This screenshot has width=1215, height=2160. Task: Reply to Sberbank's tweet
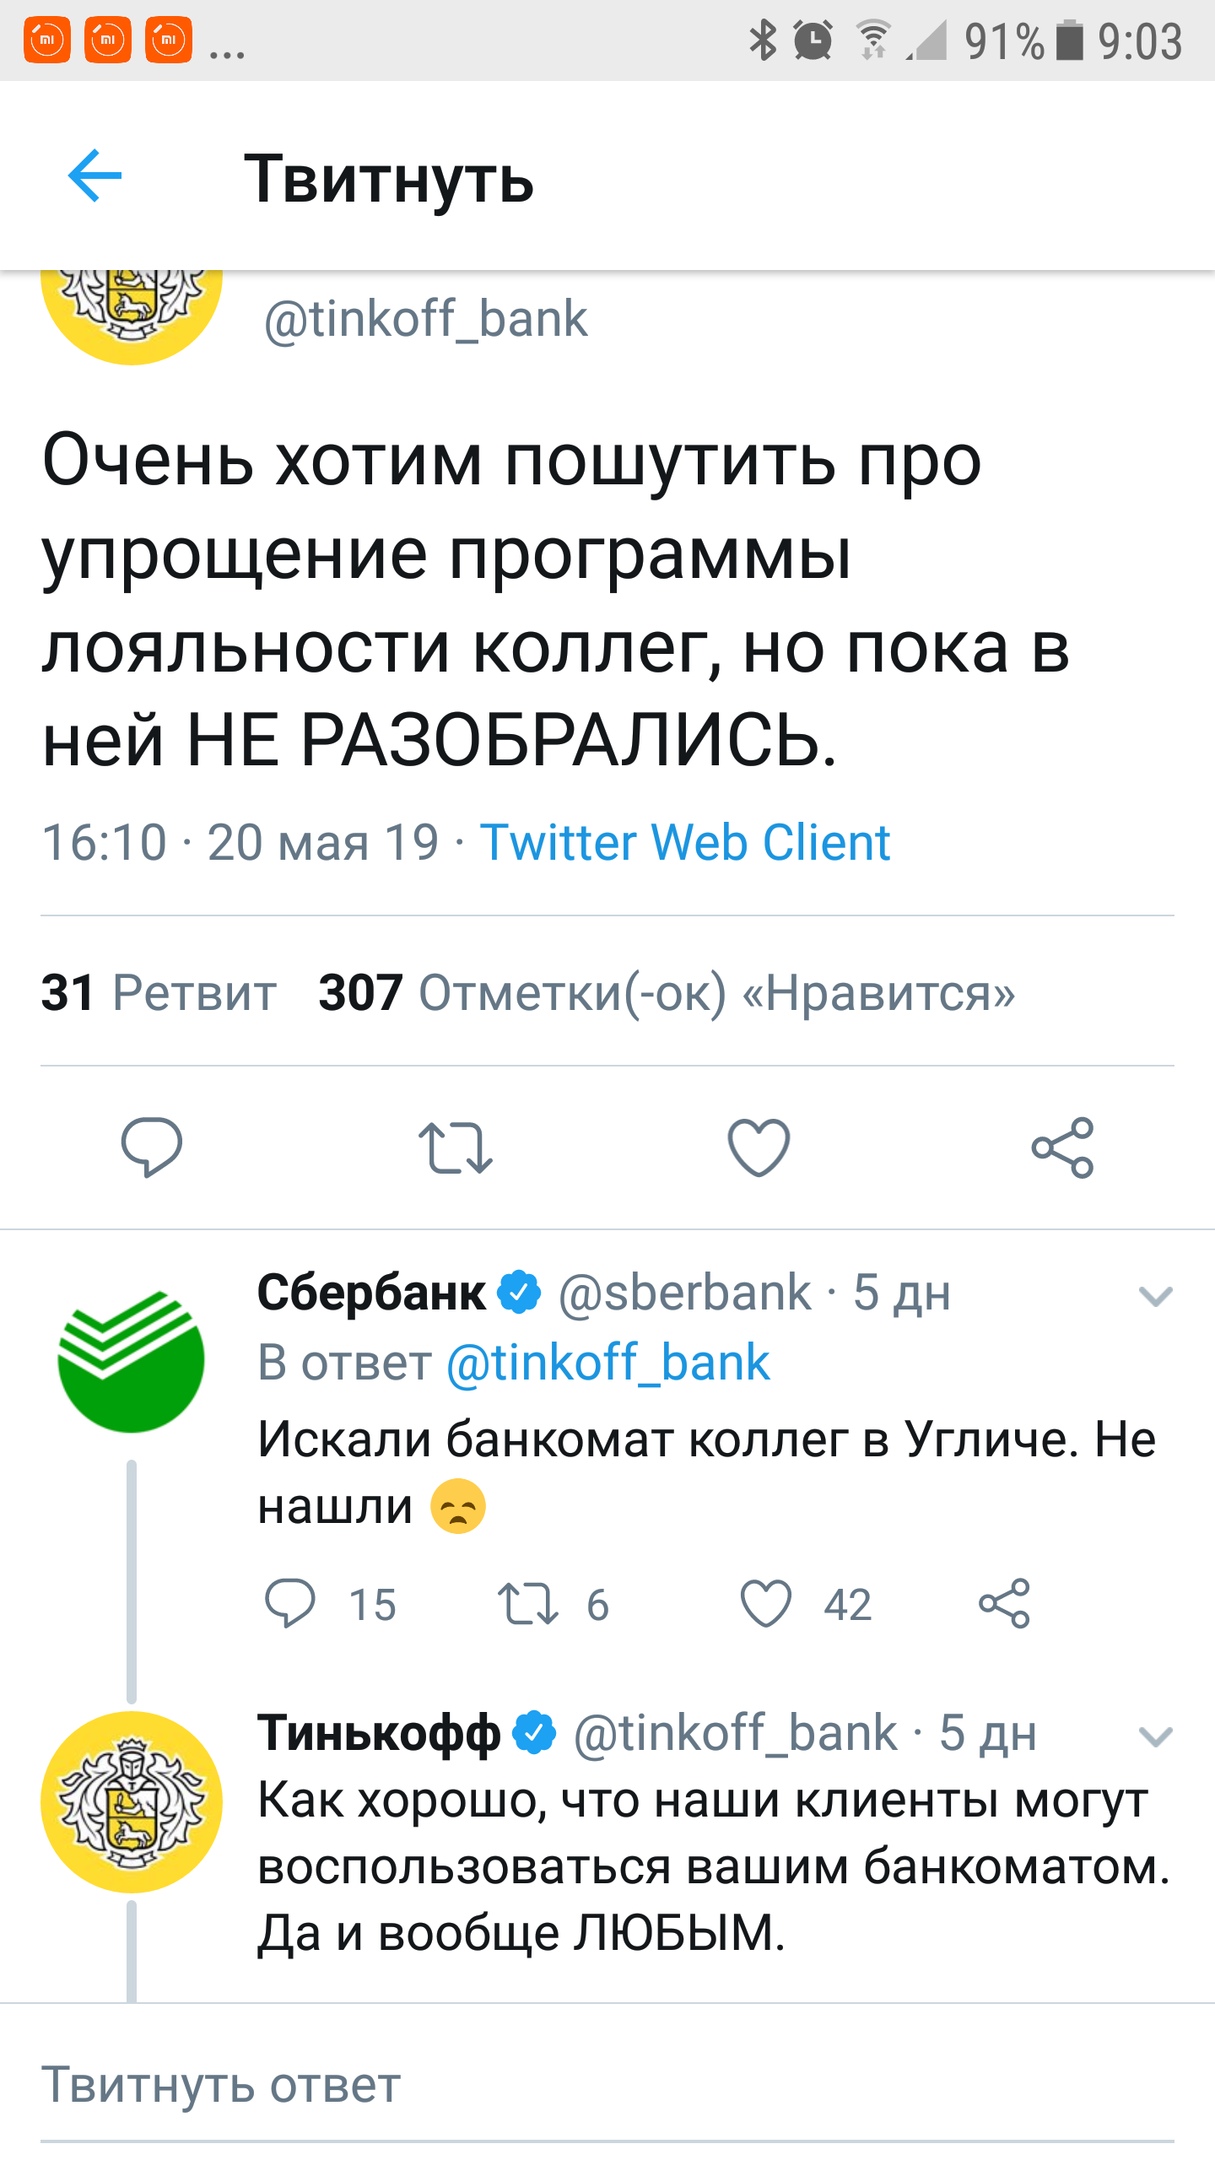coord(290,1604)
